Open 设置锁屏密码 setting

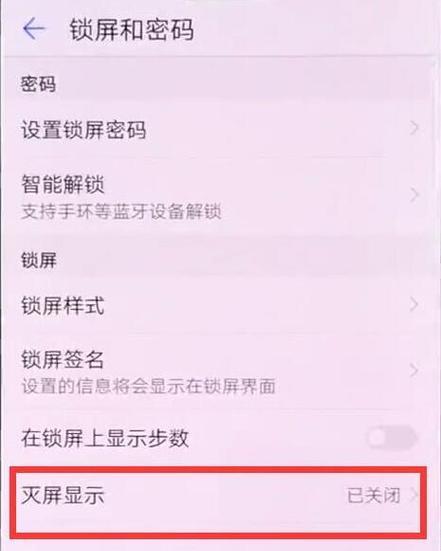pos(220,129)
